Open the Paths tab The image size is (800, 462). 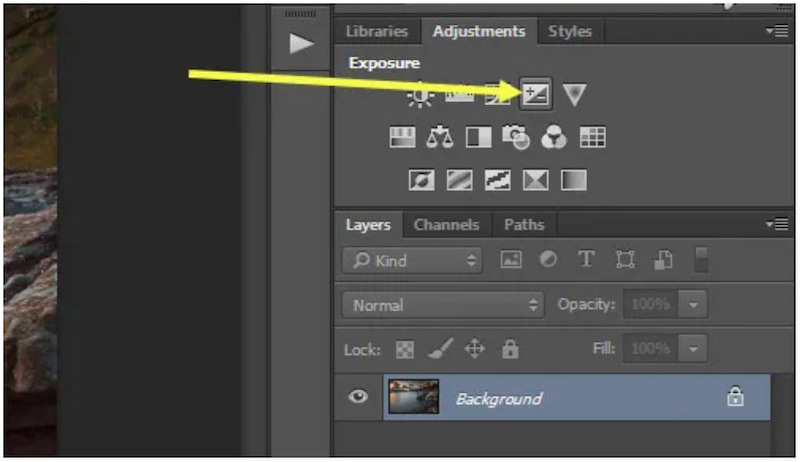pyautogui.click(x=524, y=225)
